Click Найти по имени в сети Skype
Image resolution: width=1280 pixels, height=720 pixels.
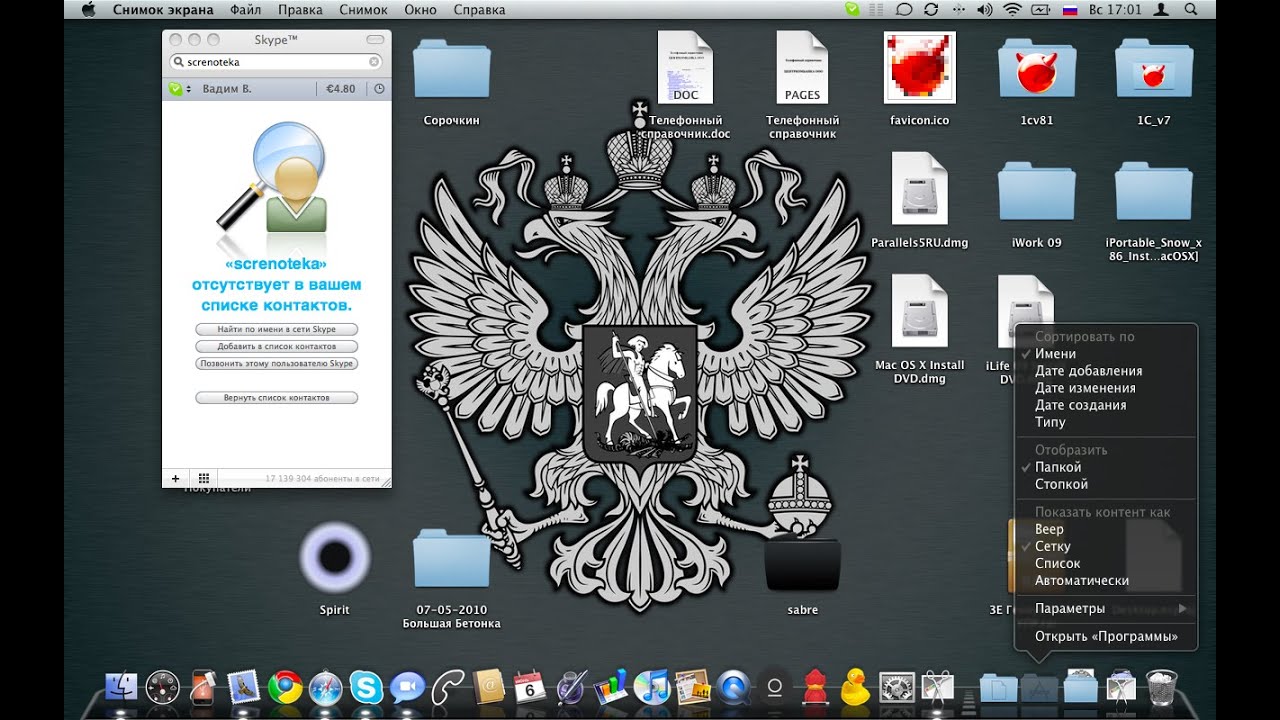tap(276, 329)
